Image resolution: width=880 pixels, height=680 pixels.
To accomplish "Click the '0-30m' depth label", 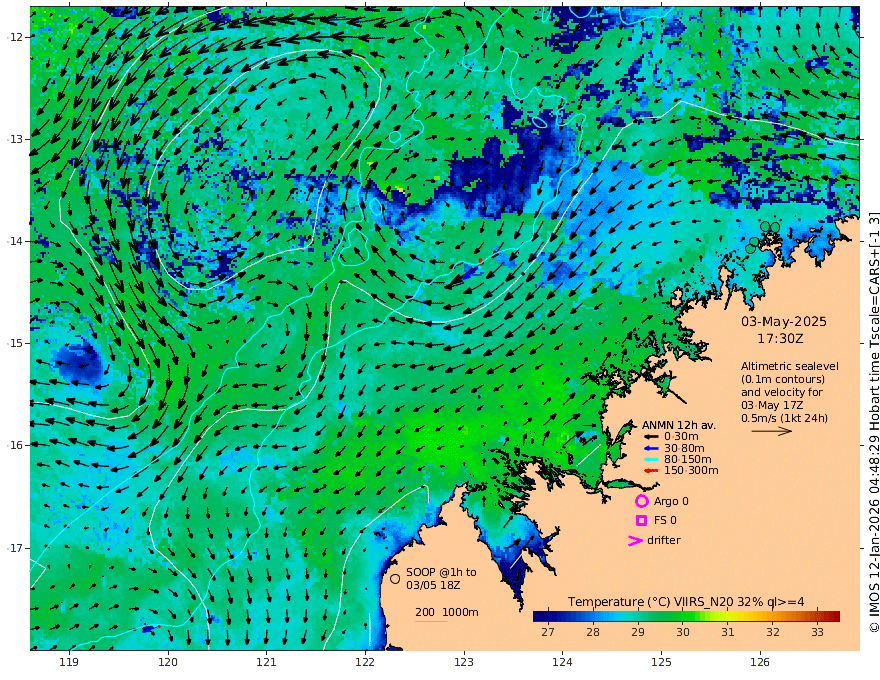I will pyautogui.click(x=681, y=437).
